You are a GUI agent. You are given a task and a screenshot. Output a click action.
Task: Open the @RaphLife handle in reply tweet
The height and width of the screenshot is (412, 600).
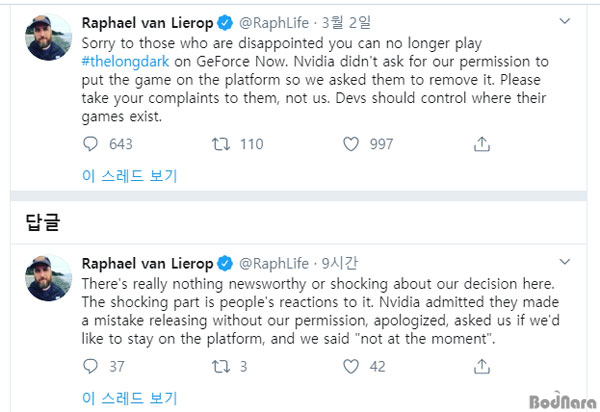(274, 264)
